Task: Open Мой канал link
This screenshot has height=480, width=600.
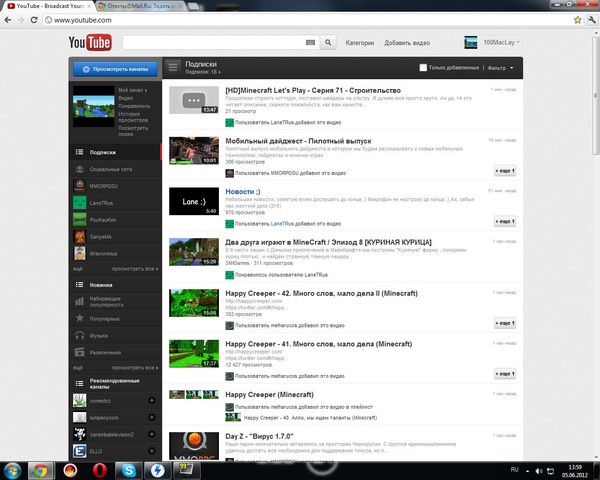Action: [x=132, y=90]
